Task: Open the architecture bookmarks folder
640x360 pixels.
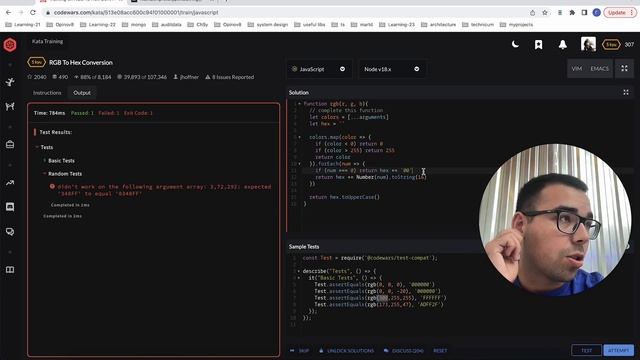Action: [438, 24]
